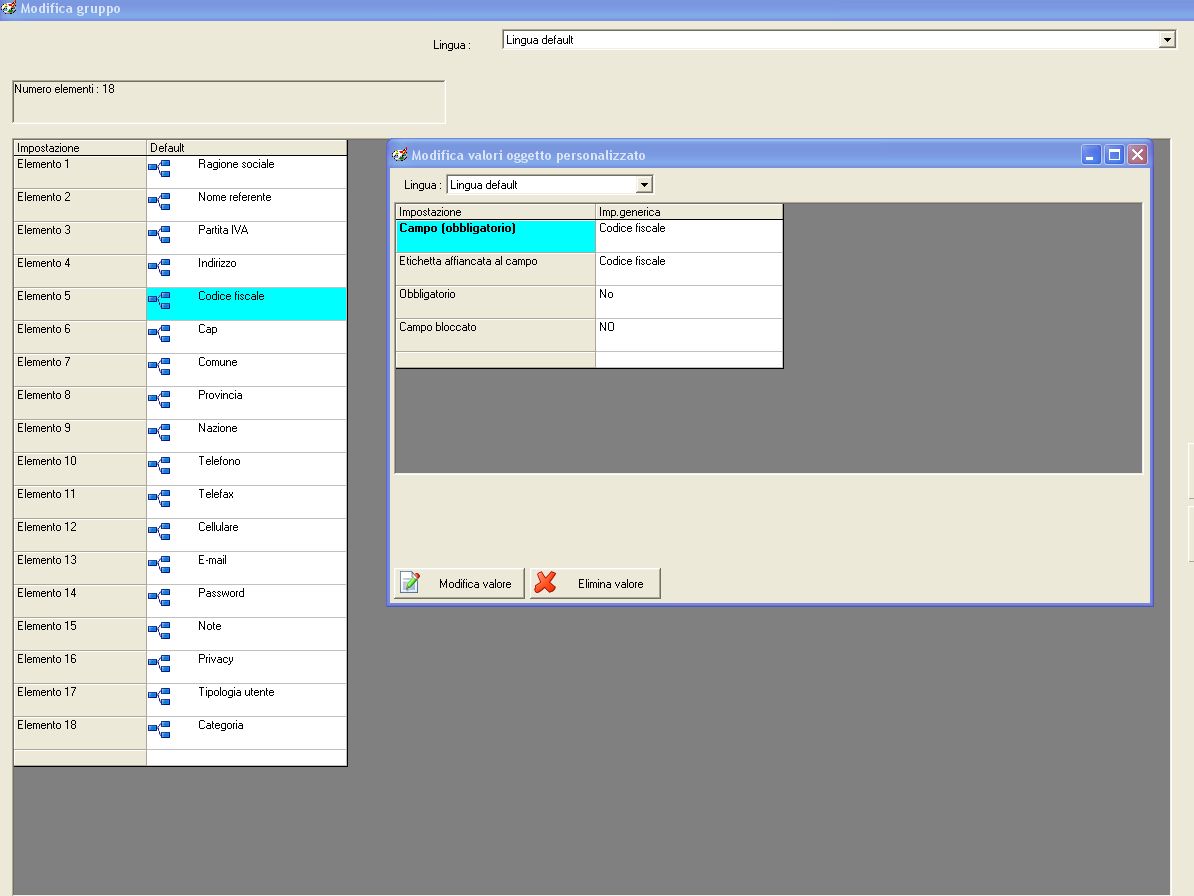Click the Modifica gruppo window title icon

click(x=8, y=8)
